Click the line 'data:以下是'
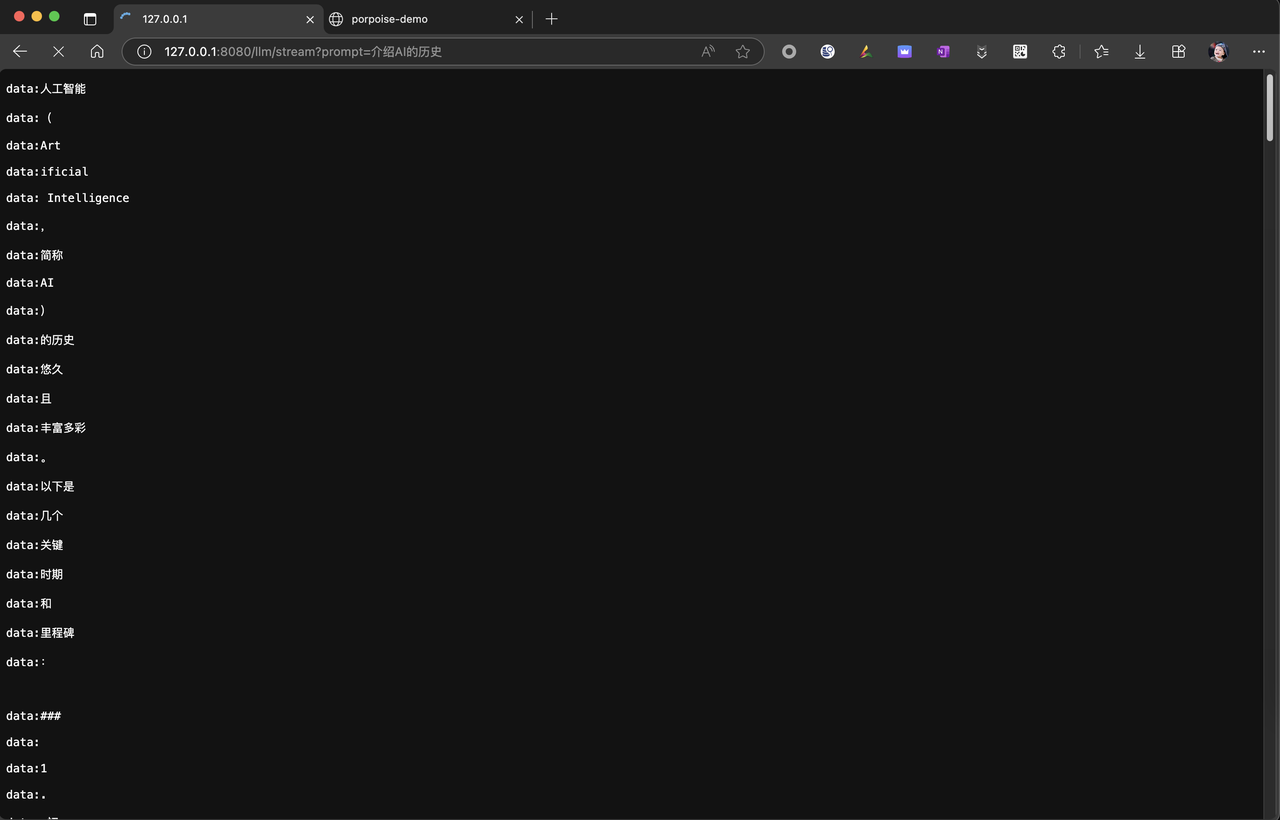This screenshot has height=820, width=1280. pos(40,486)
